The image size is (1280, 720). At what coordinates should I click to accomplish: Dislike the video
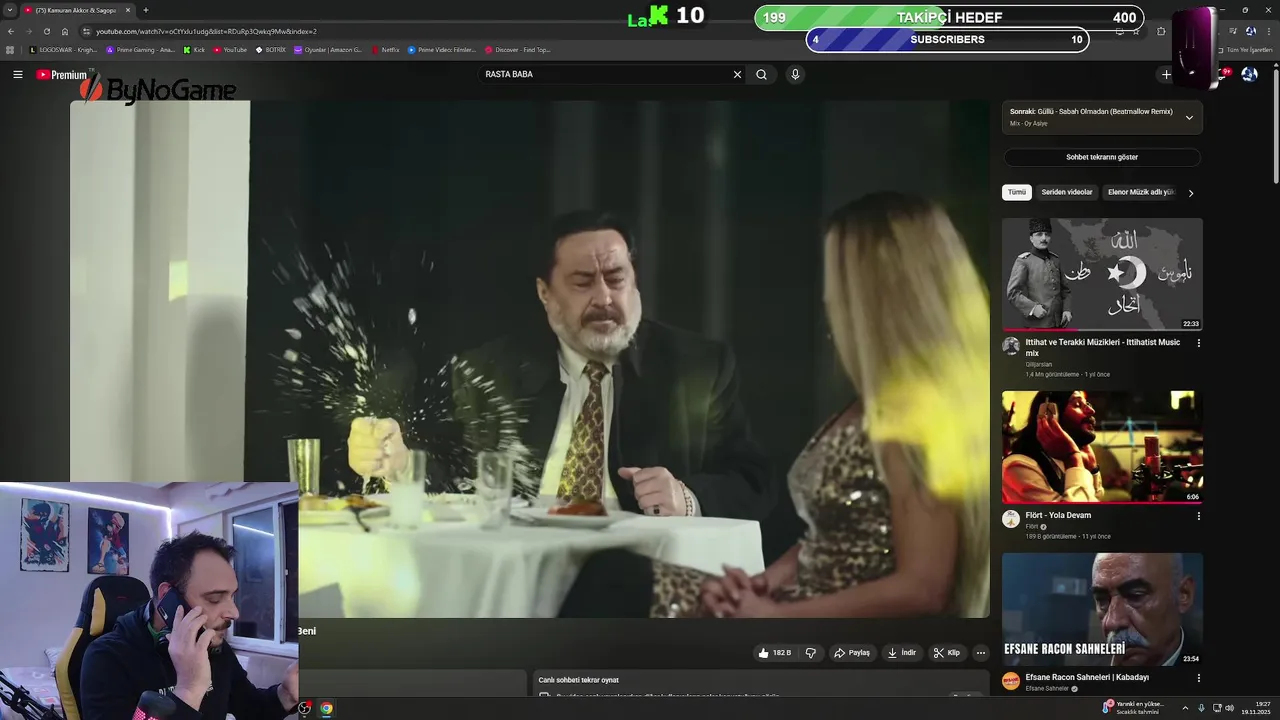point(811,653)
